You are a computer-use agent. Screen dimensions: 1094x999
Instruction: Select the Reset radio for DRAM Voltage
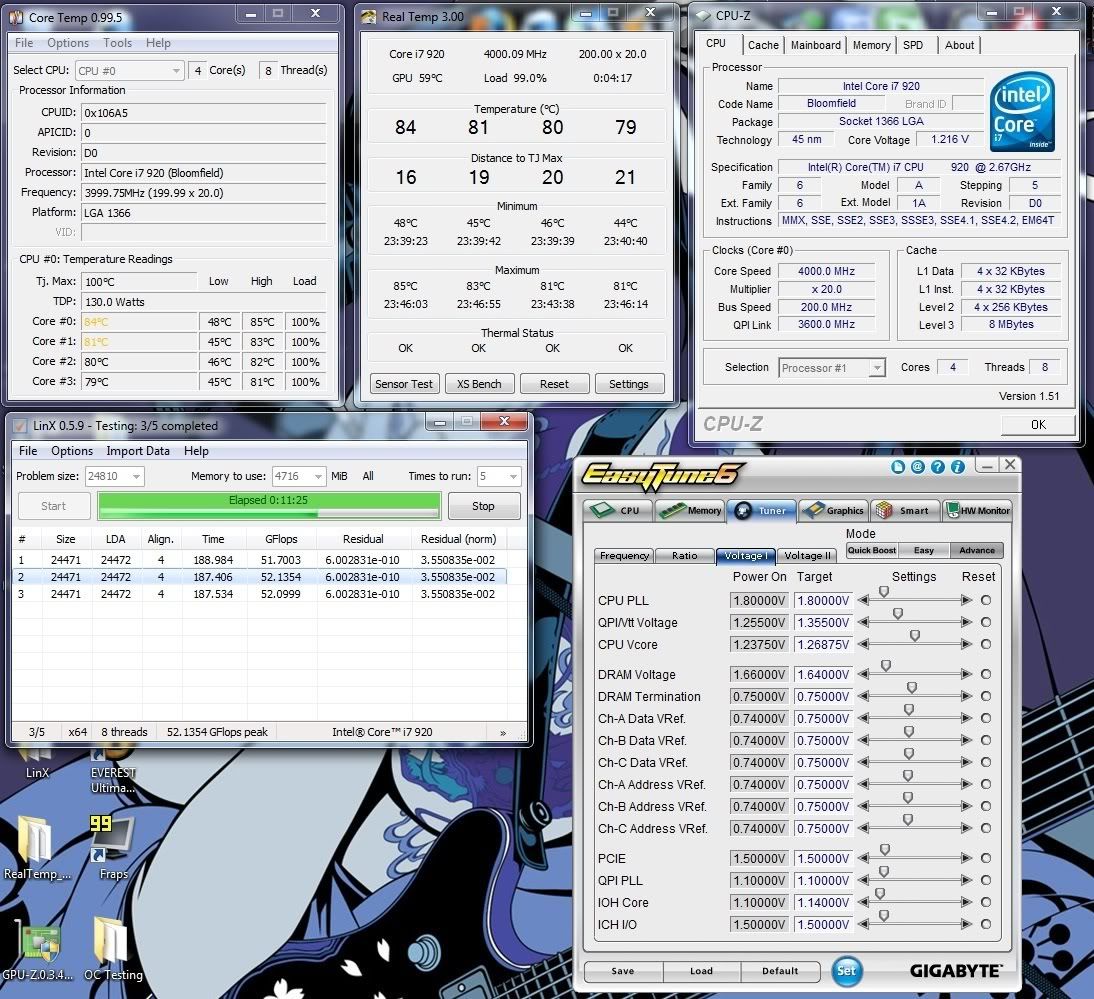pos(986,674)
